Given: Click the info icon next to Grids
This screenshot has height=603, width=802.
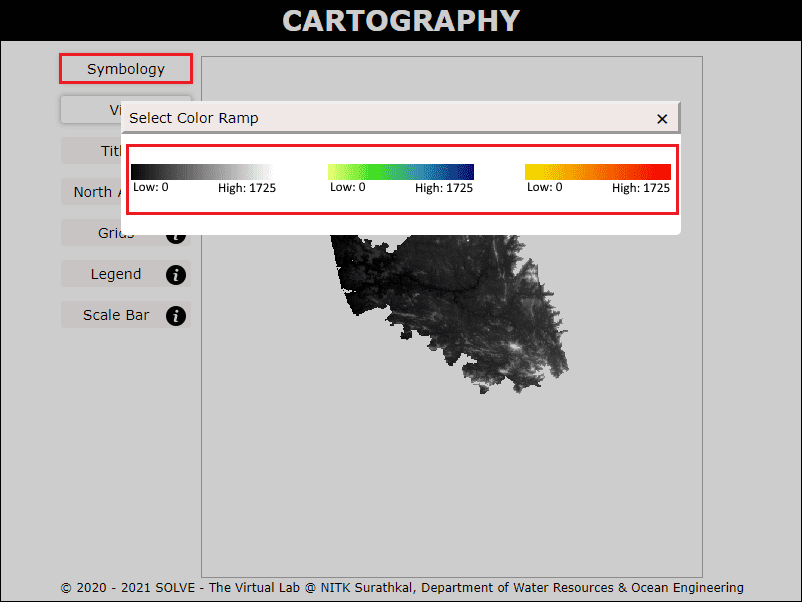Looking at the screenshot, I should 176,235.
